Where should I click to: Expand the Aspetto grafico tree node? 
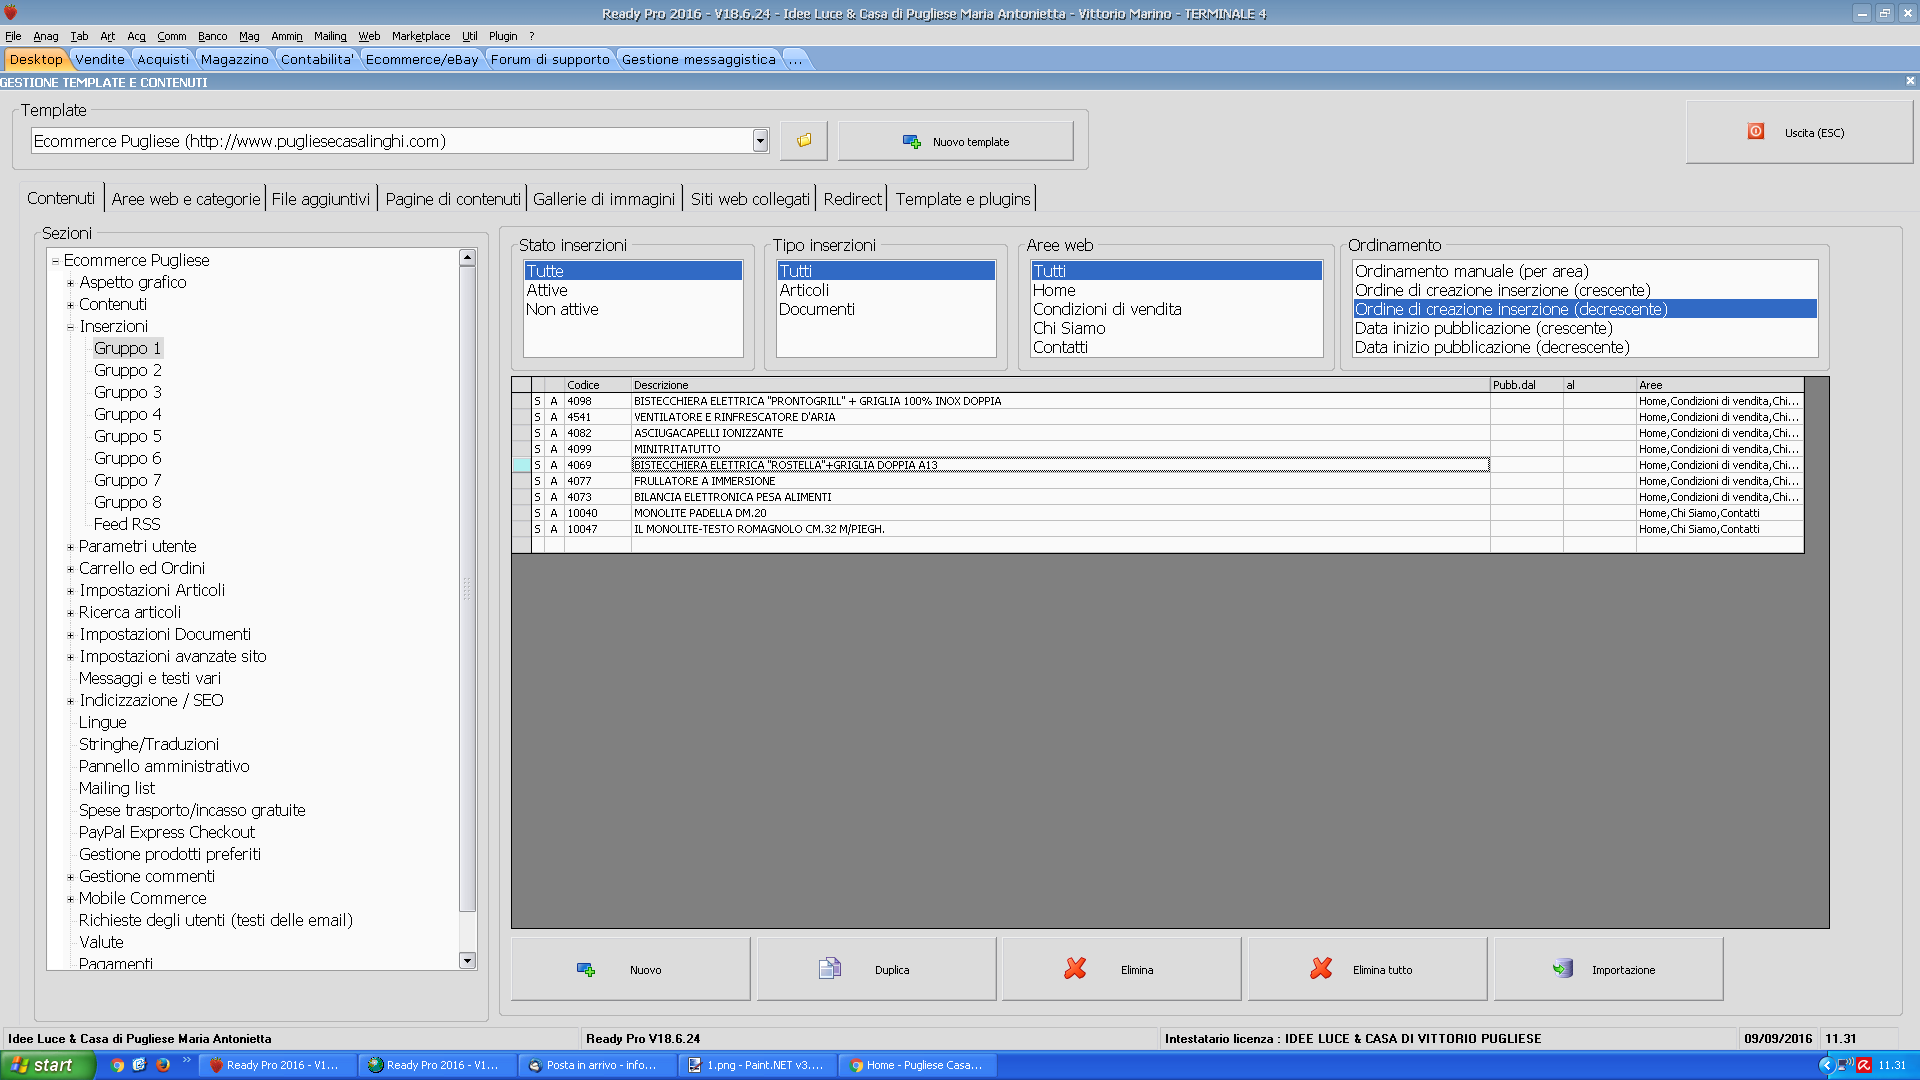click(x=70, y=283)
